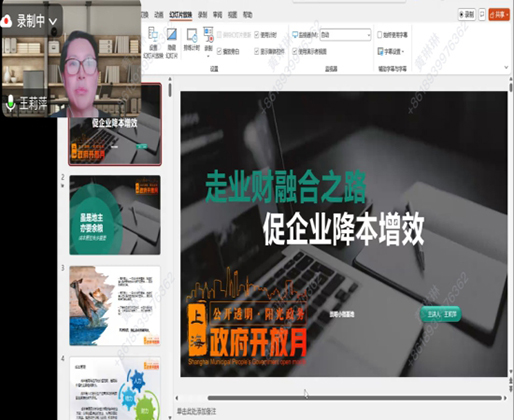
Task: Toggle the 播放旁白 (Play Narrations) checkbox
Action: coord(219,51)
